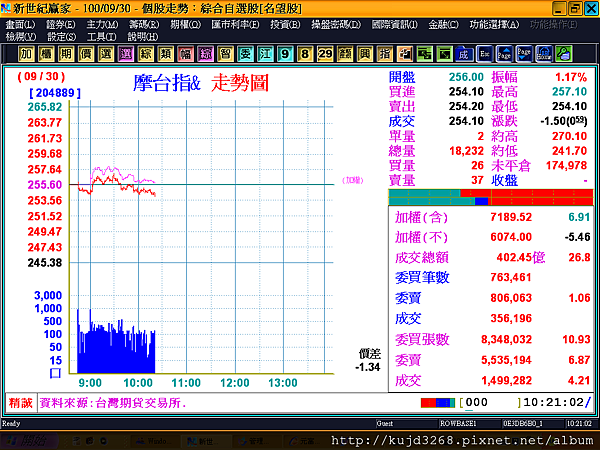Click the Windows 開始 Start button
This screenshot has width=600, height=450.
coord(29,441)
